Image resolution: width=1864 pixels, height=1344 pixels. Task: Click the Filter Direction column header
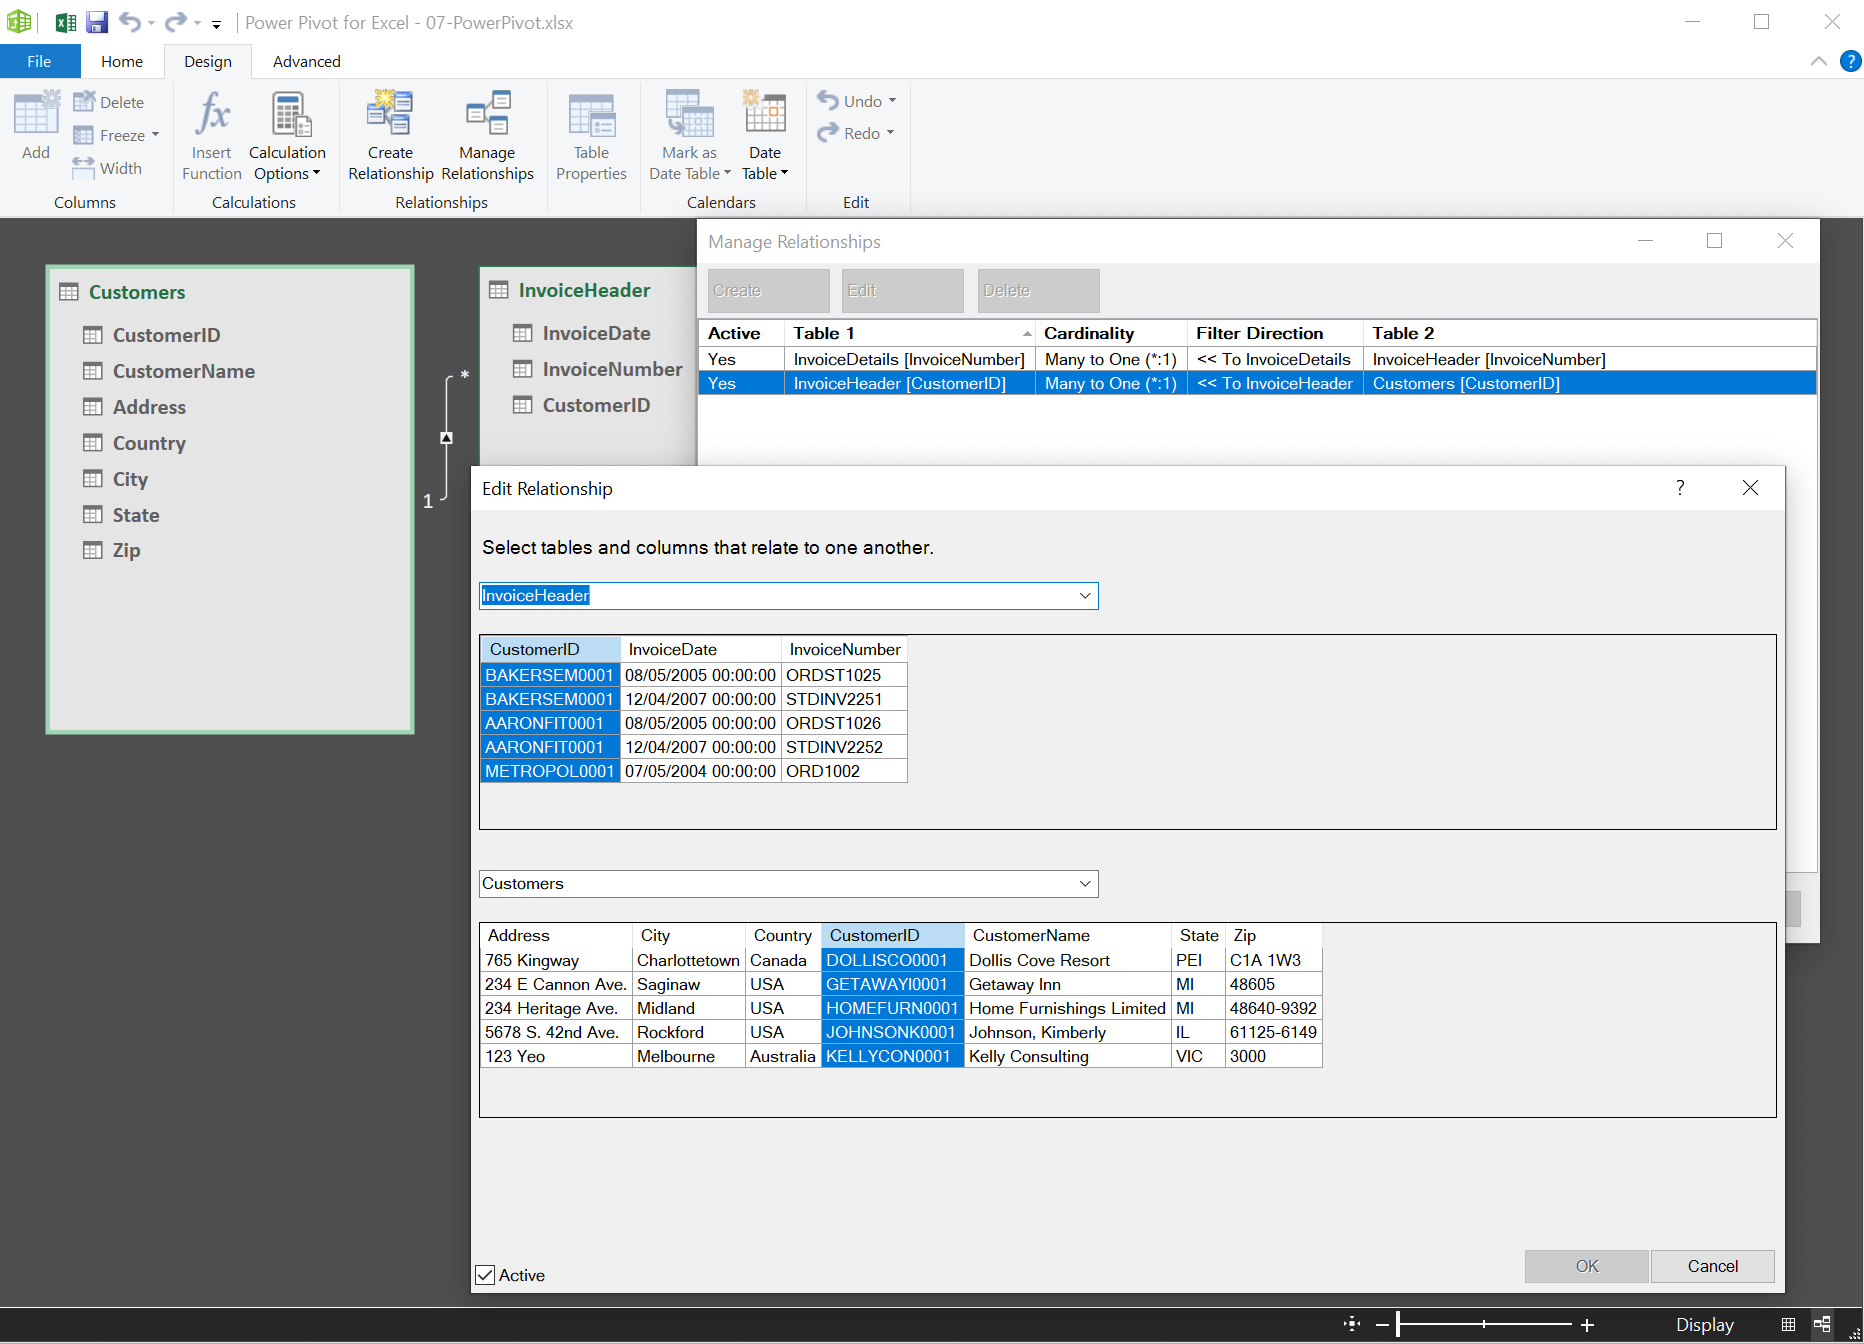(1275, 333)
